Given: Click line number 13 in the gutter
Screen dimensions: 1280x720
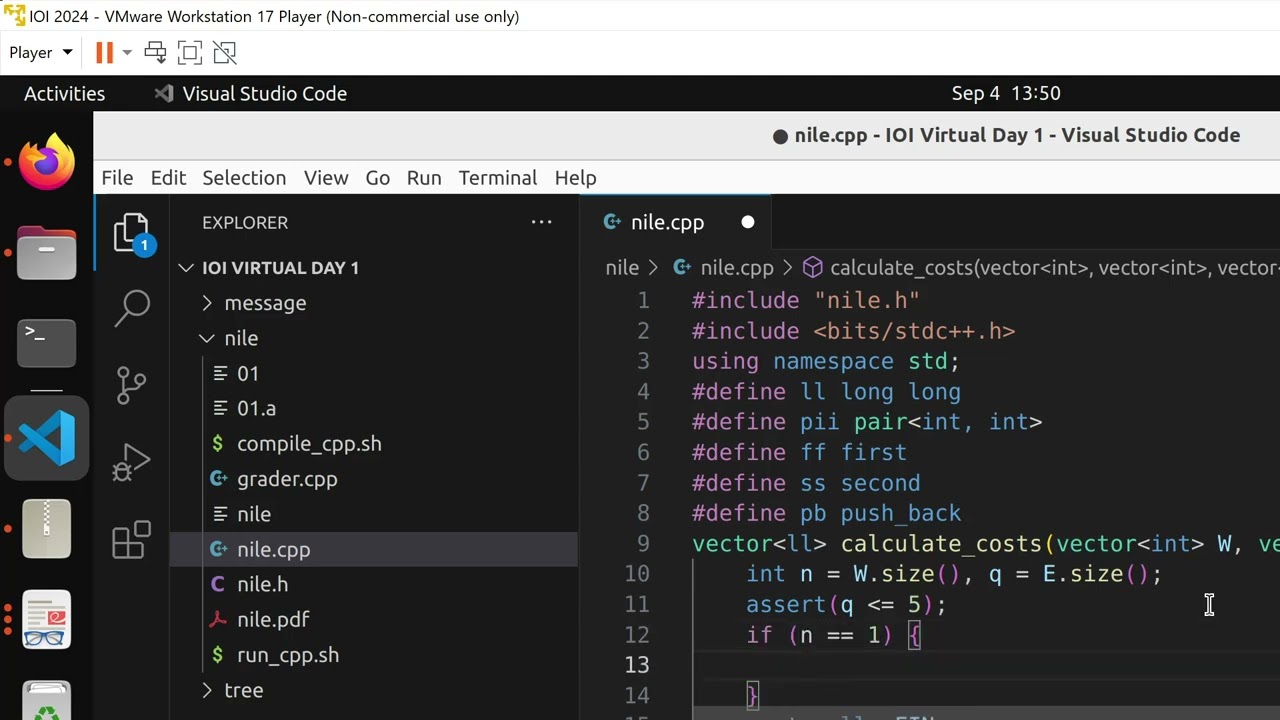Looking at the screenshot, I should click(x=637, y=664).
